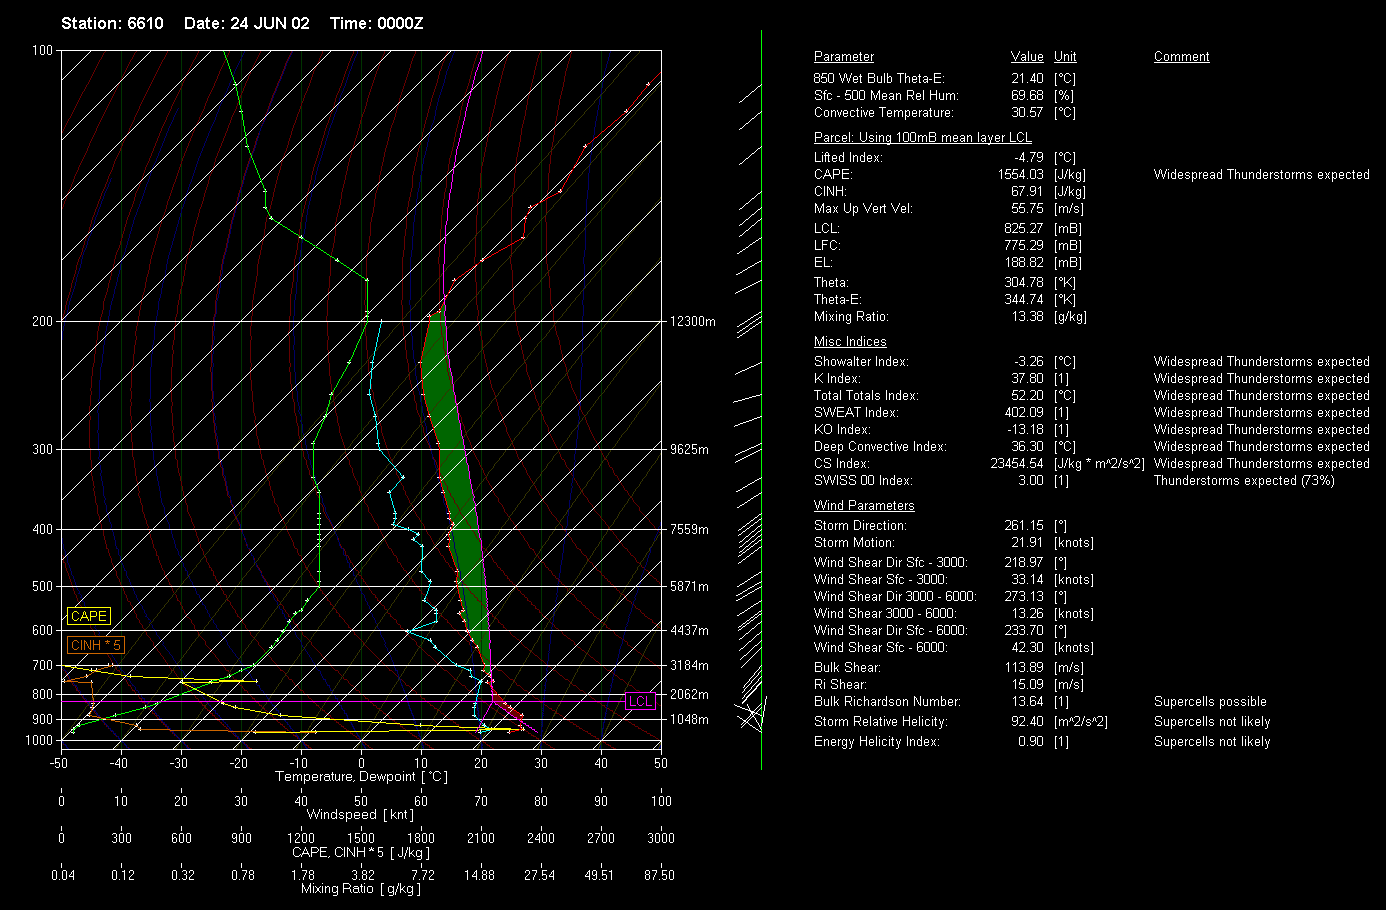
Task: Click the Parcel: Using 100mB mean layer LCL heading
Action: click(x=922, y=138)
